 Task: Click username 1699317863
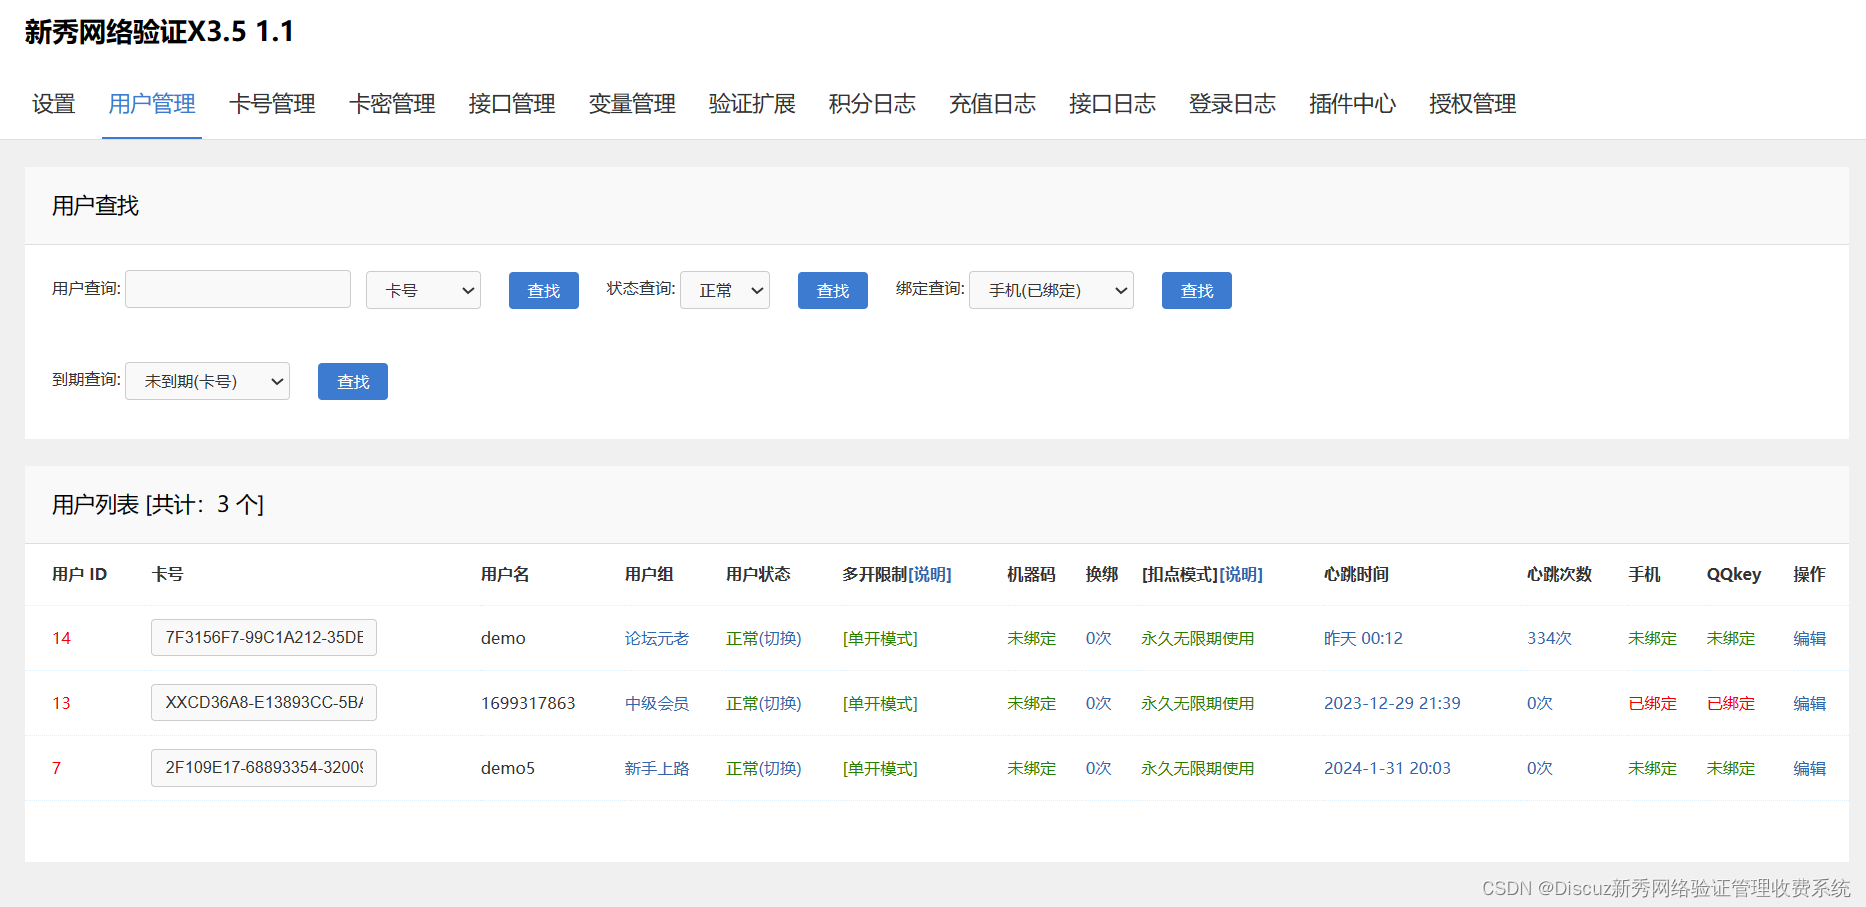pos(528,703)
